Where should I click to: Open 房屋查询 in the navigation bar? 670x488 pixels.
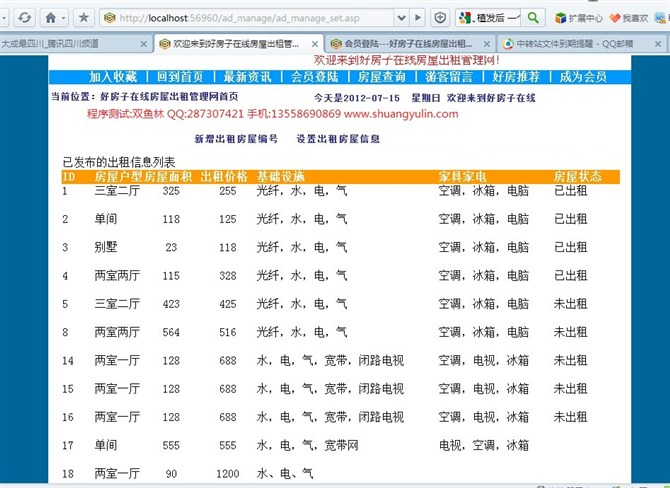click(381, 77)
